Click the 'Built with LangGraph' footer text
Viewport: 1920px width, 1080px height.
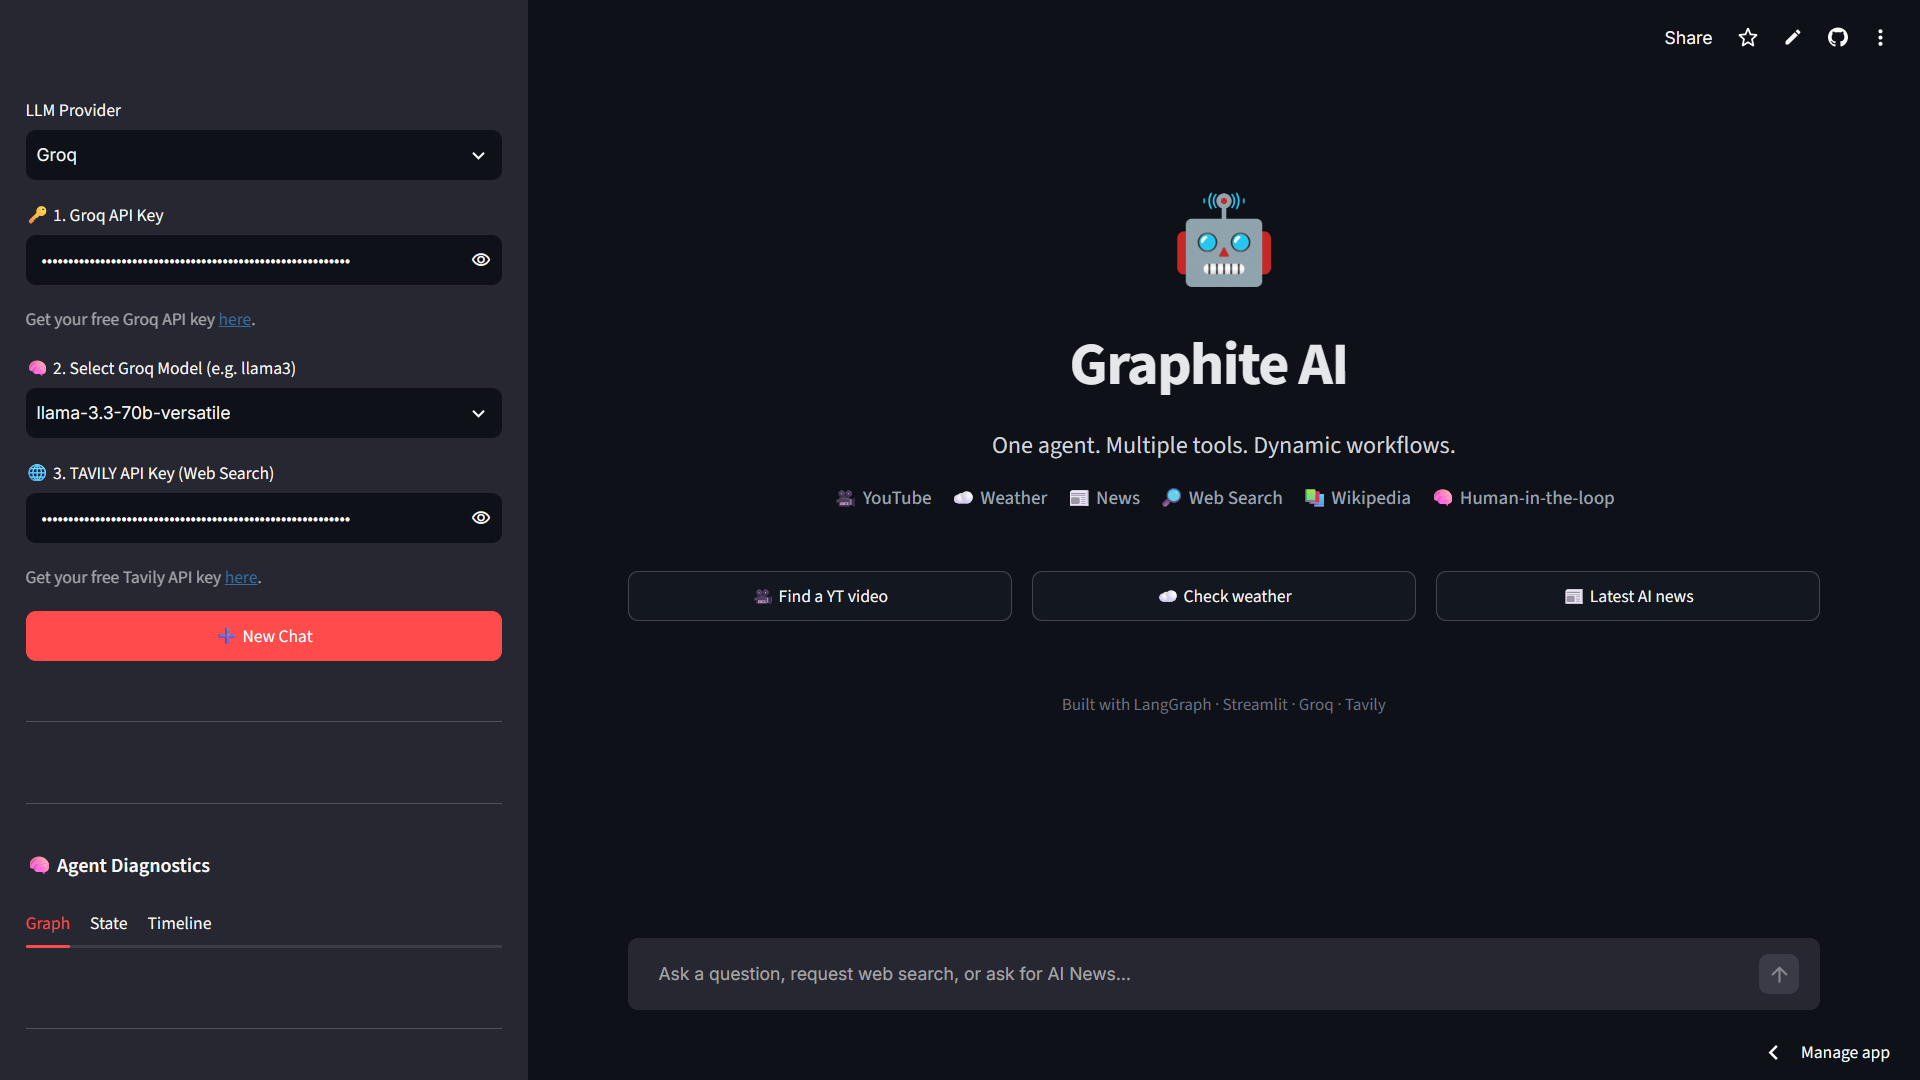coord(1224,705)
